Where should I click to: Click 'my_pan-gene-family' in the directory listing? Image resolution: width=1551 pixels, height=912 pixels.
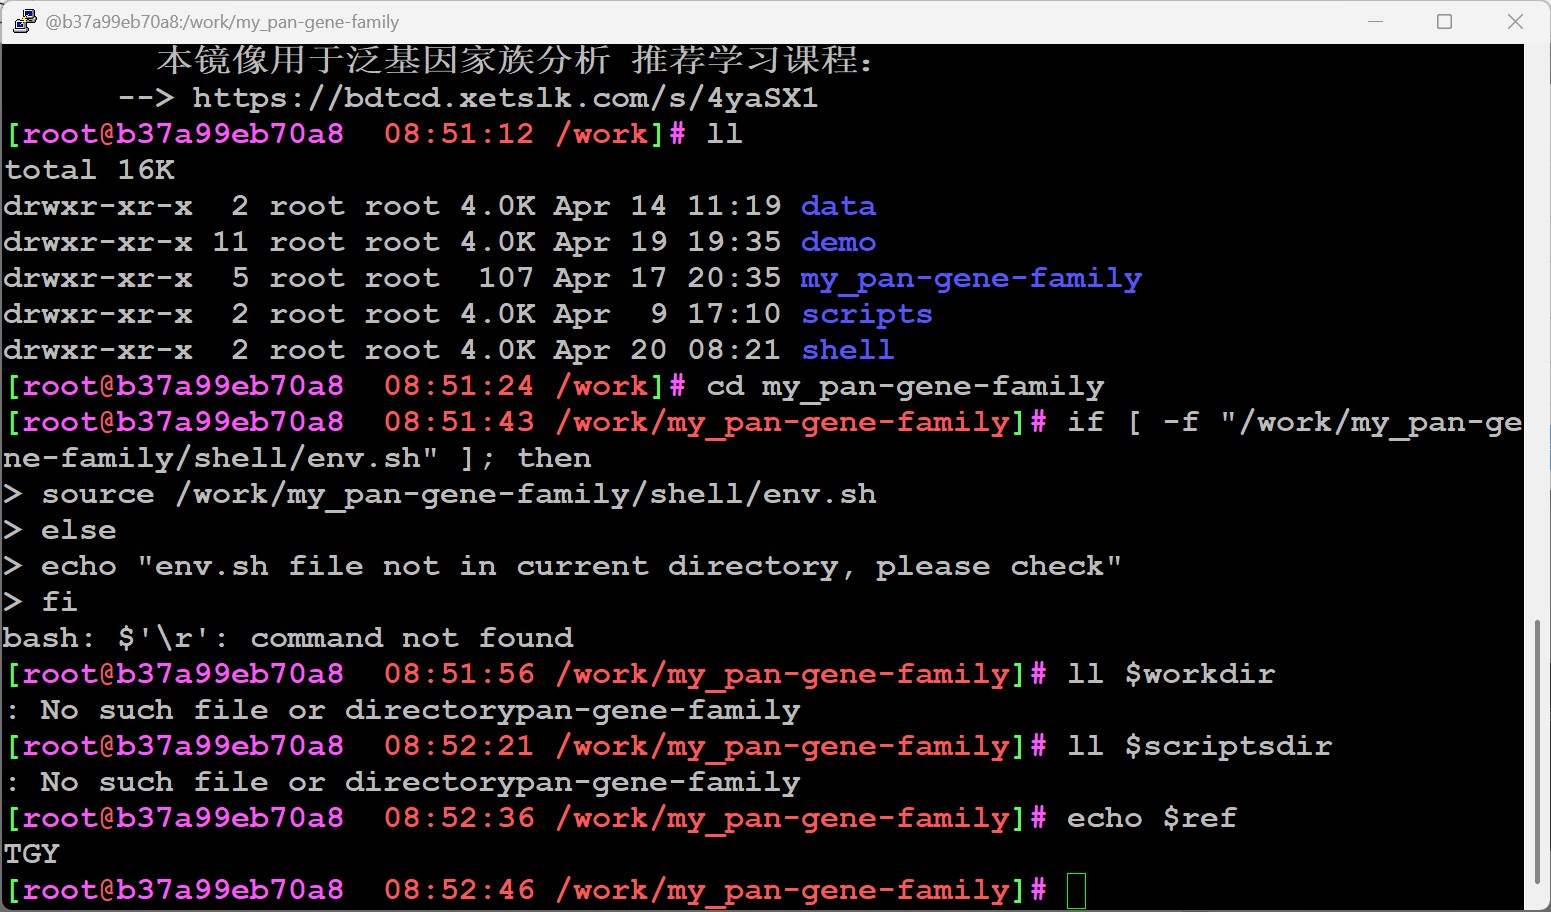point(970,279)
